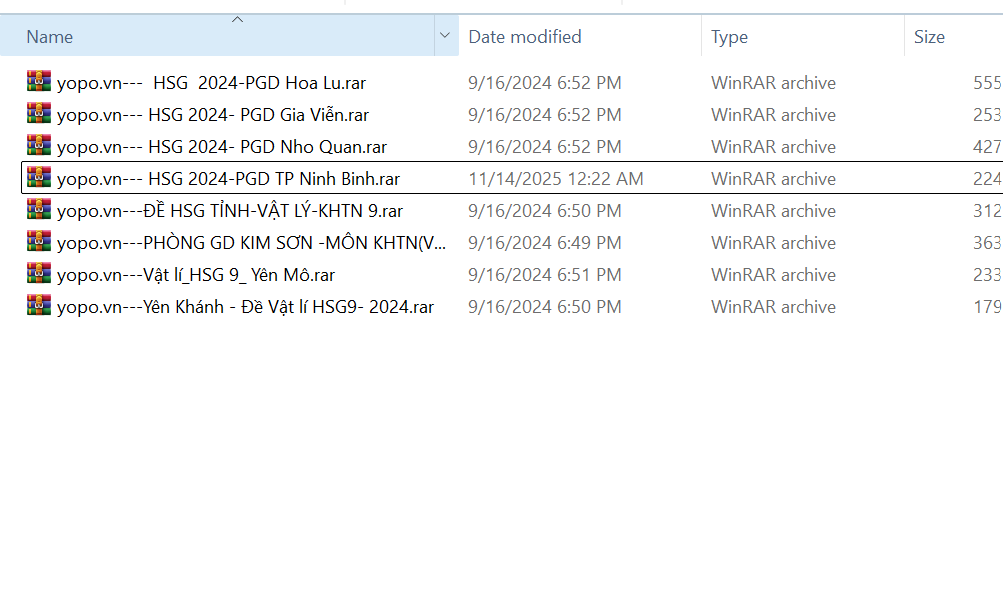Image resolution: width=1003 pixels, height=609 pixels.
Task: Sort files by Date modified column
Action: [x=525, y=37]
